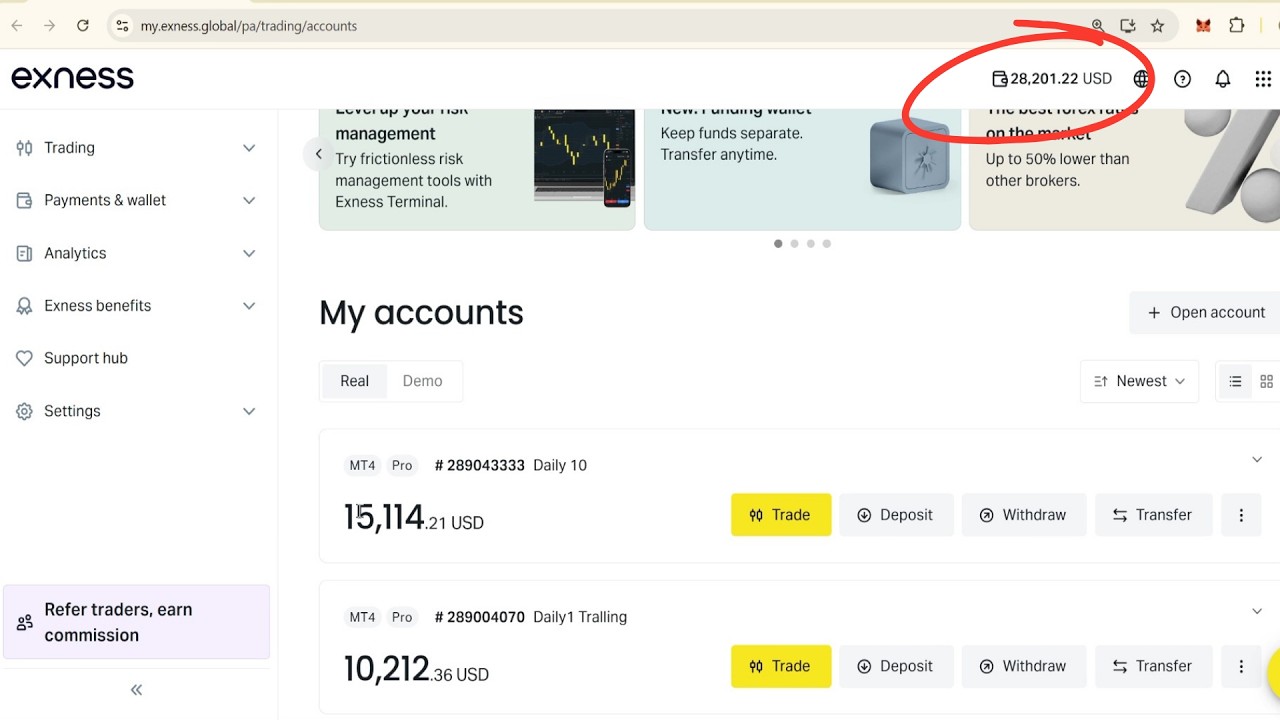
Task: Switch to the Real accounts tab
Action: (x=355, y=381)
